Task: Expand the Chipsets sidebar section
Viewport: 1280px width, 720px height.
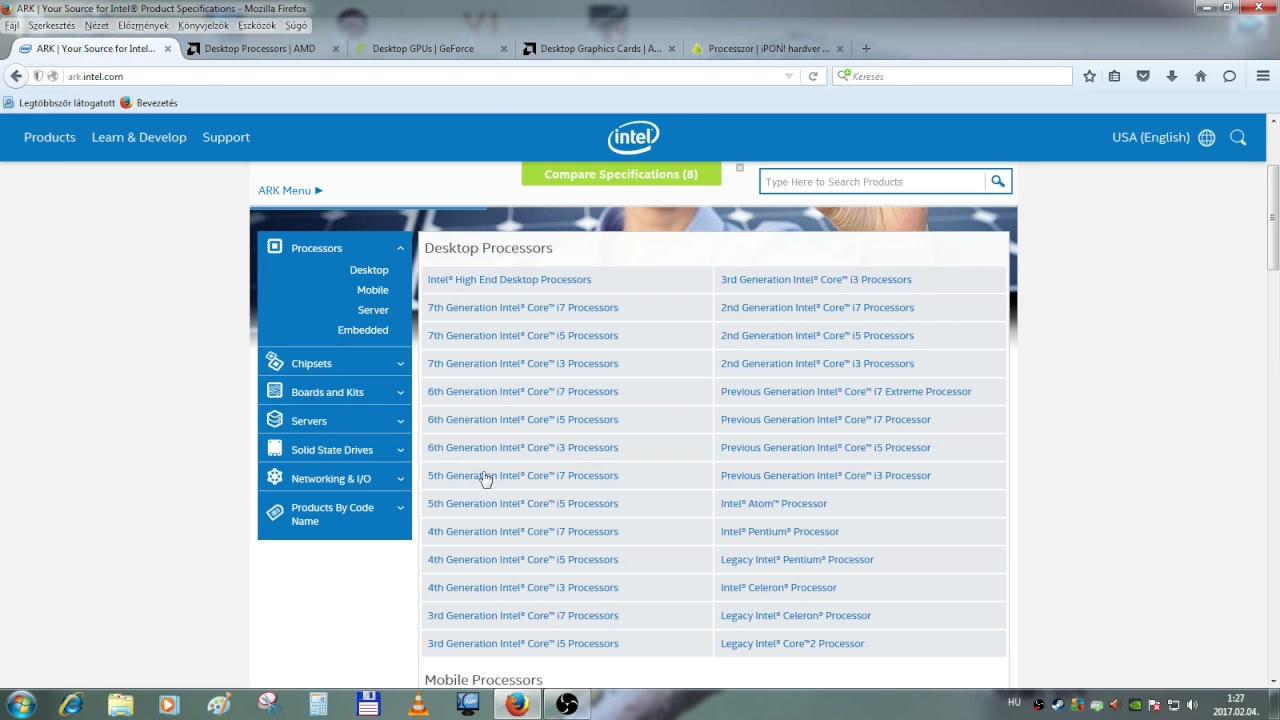Action: pos(400,364)
